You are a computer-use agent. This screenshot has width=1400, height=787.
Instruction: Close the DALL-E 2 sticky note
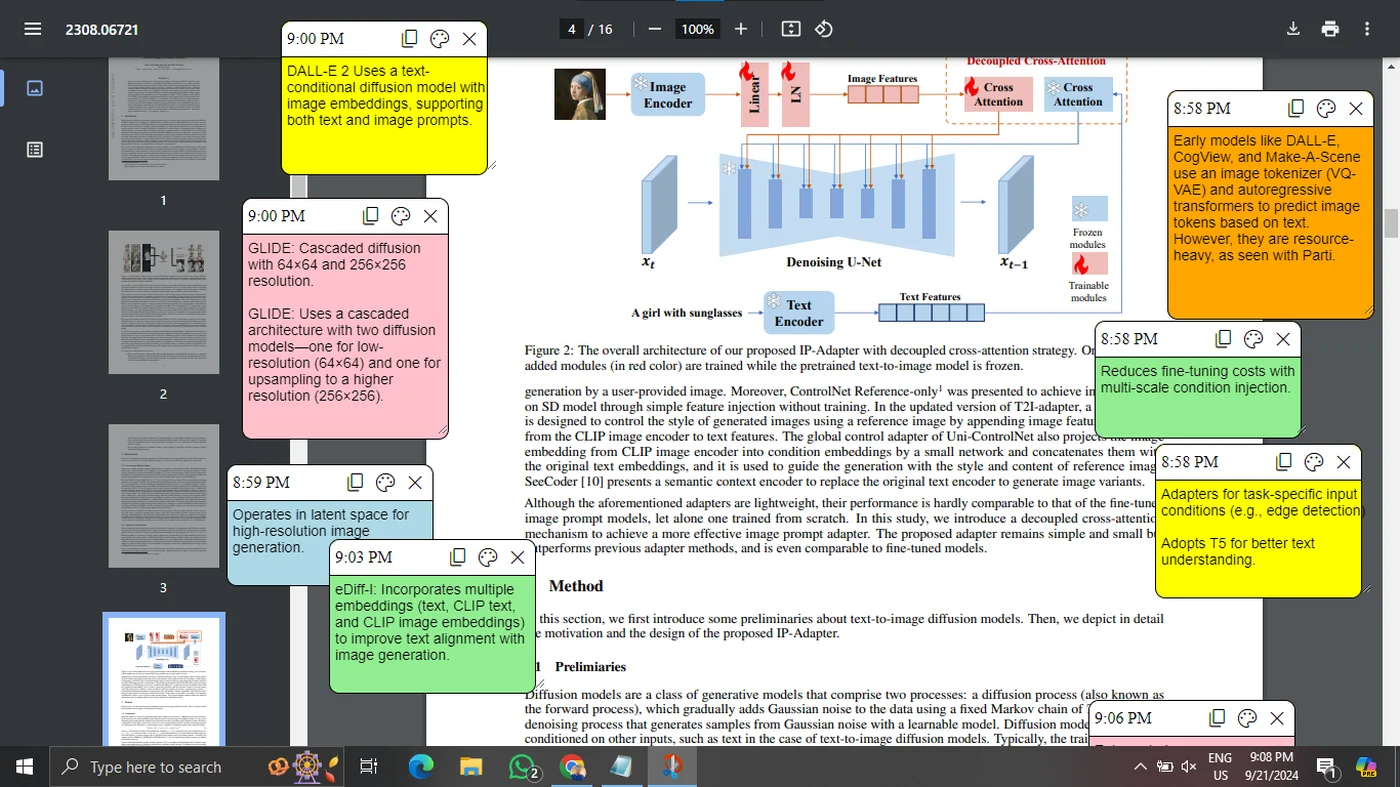pyautogui.click(x=469, y=39)
